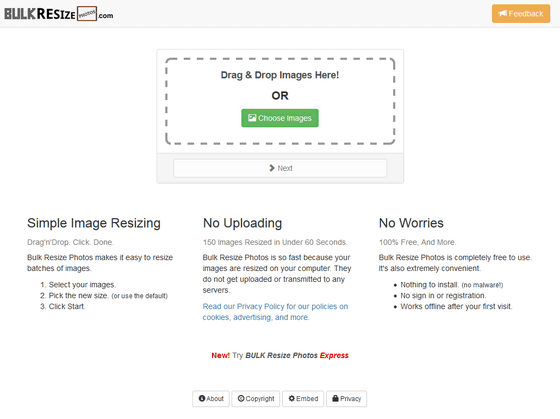
Task: Open the Privacy Policy link
Action: coord(275,312)
